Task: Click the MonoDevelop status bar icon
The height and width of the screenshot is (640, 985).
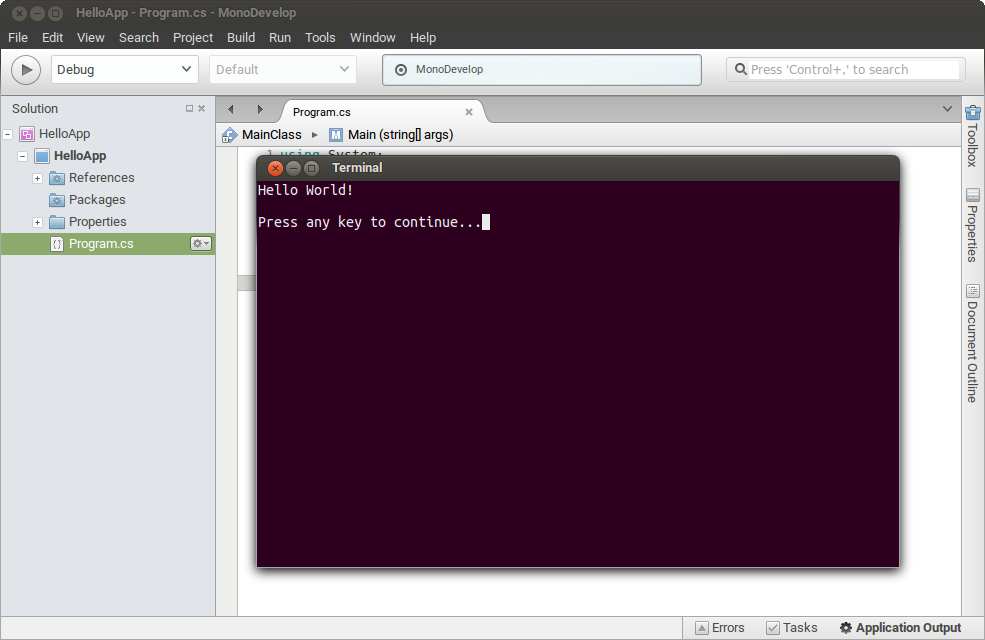Action: pos(401,70)
